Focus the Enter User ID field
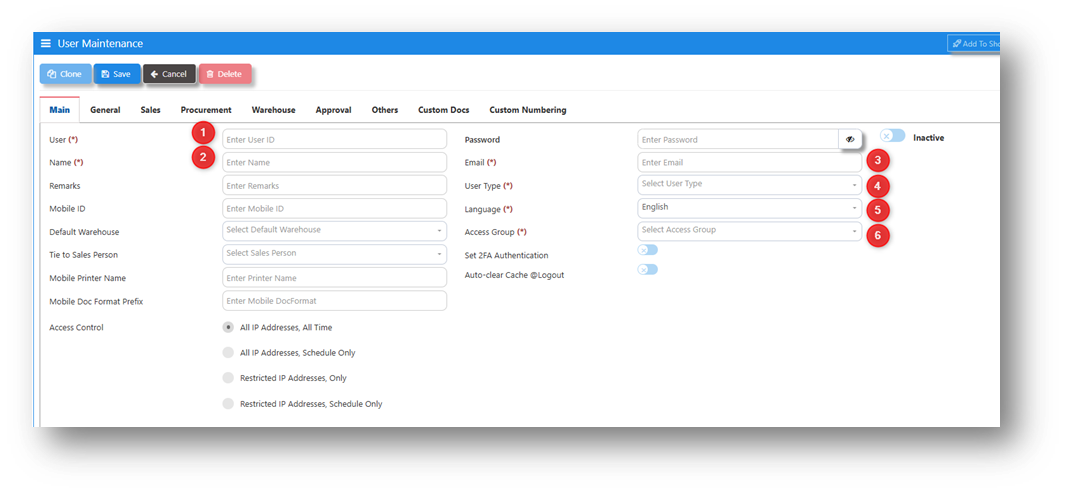This screenshot has height=492, width=1065. 334,139
